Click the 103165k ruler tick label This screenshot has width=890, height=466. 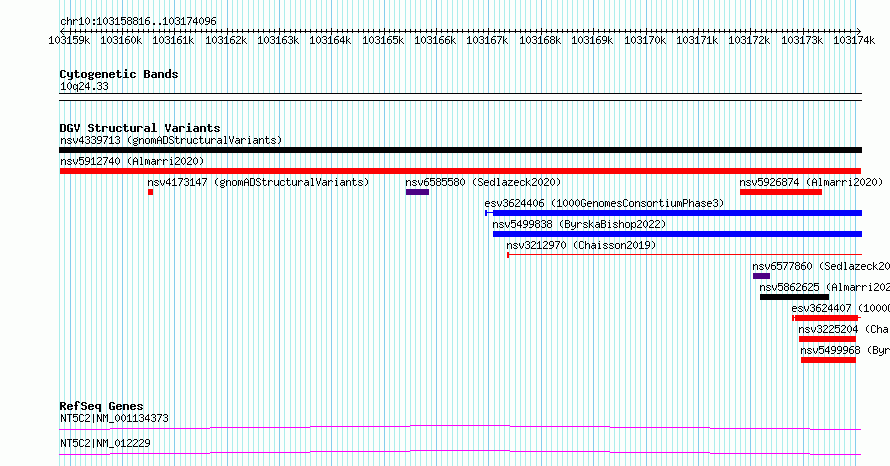tap(383, 40)
